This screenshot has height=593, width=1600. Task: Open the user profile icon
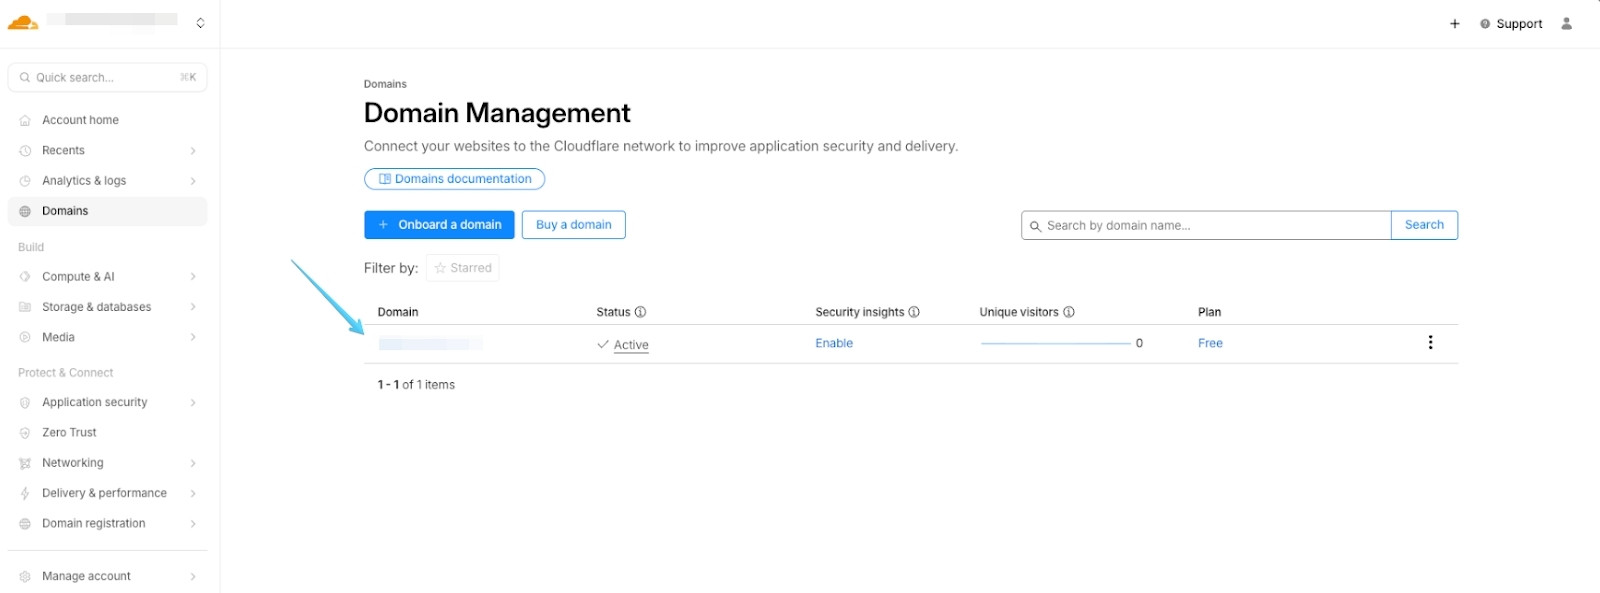tap(1566, 24)
